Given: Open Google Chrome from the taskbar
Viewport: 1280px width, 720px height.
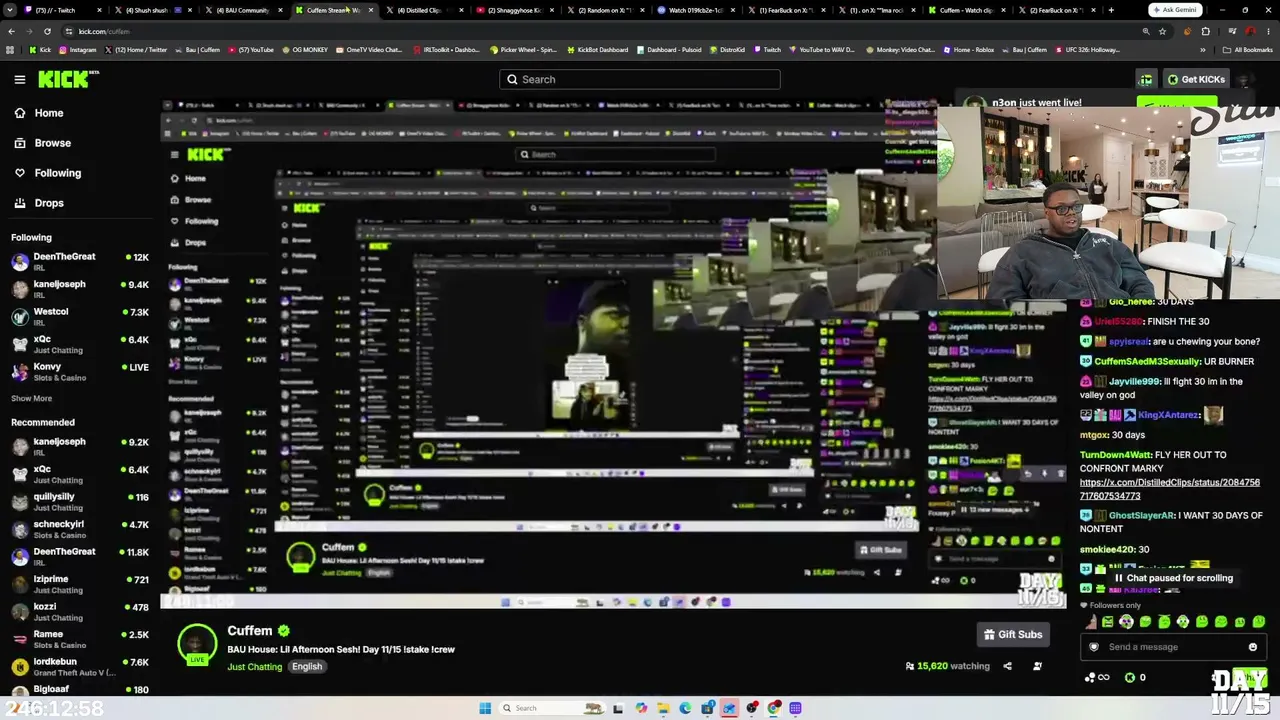Looking at the screenshot, I should click(774, 708).
